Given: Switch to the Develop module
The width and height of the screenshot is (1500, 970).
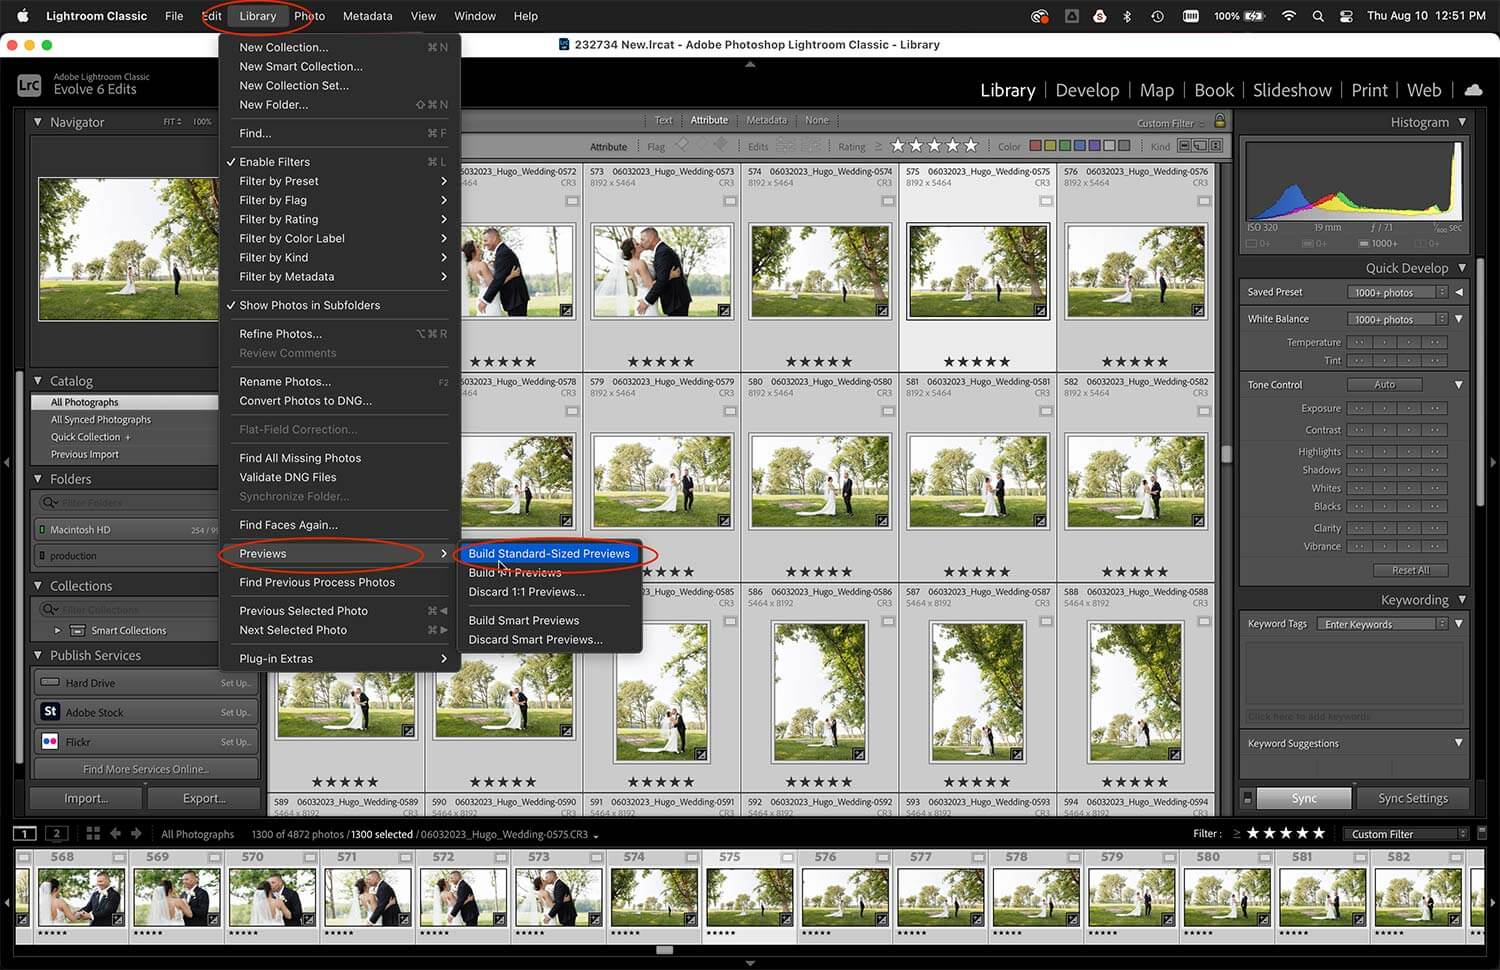Looking at the screenshot, I should point(1087,90).
